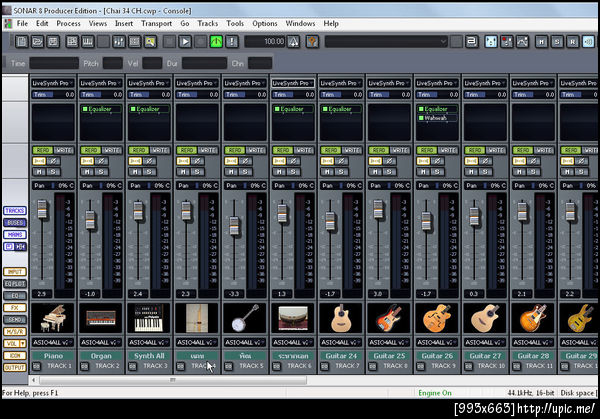The height and width of the screenshot is (419, 600).
Task: Click the BUSES button in left panel
Action: (15, 222)
